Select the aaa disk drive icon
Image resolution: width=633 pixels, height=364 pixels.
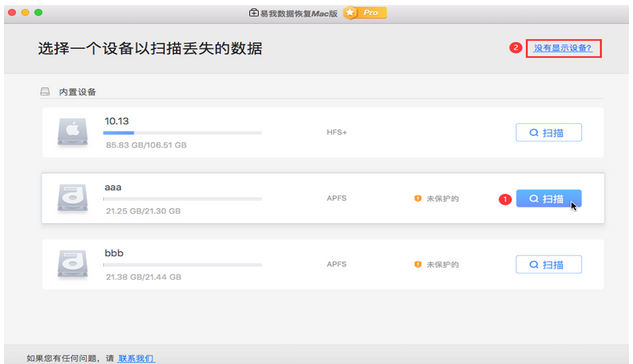click(x=73, y=198)
